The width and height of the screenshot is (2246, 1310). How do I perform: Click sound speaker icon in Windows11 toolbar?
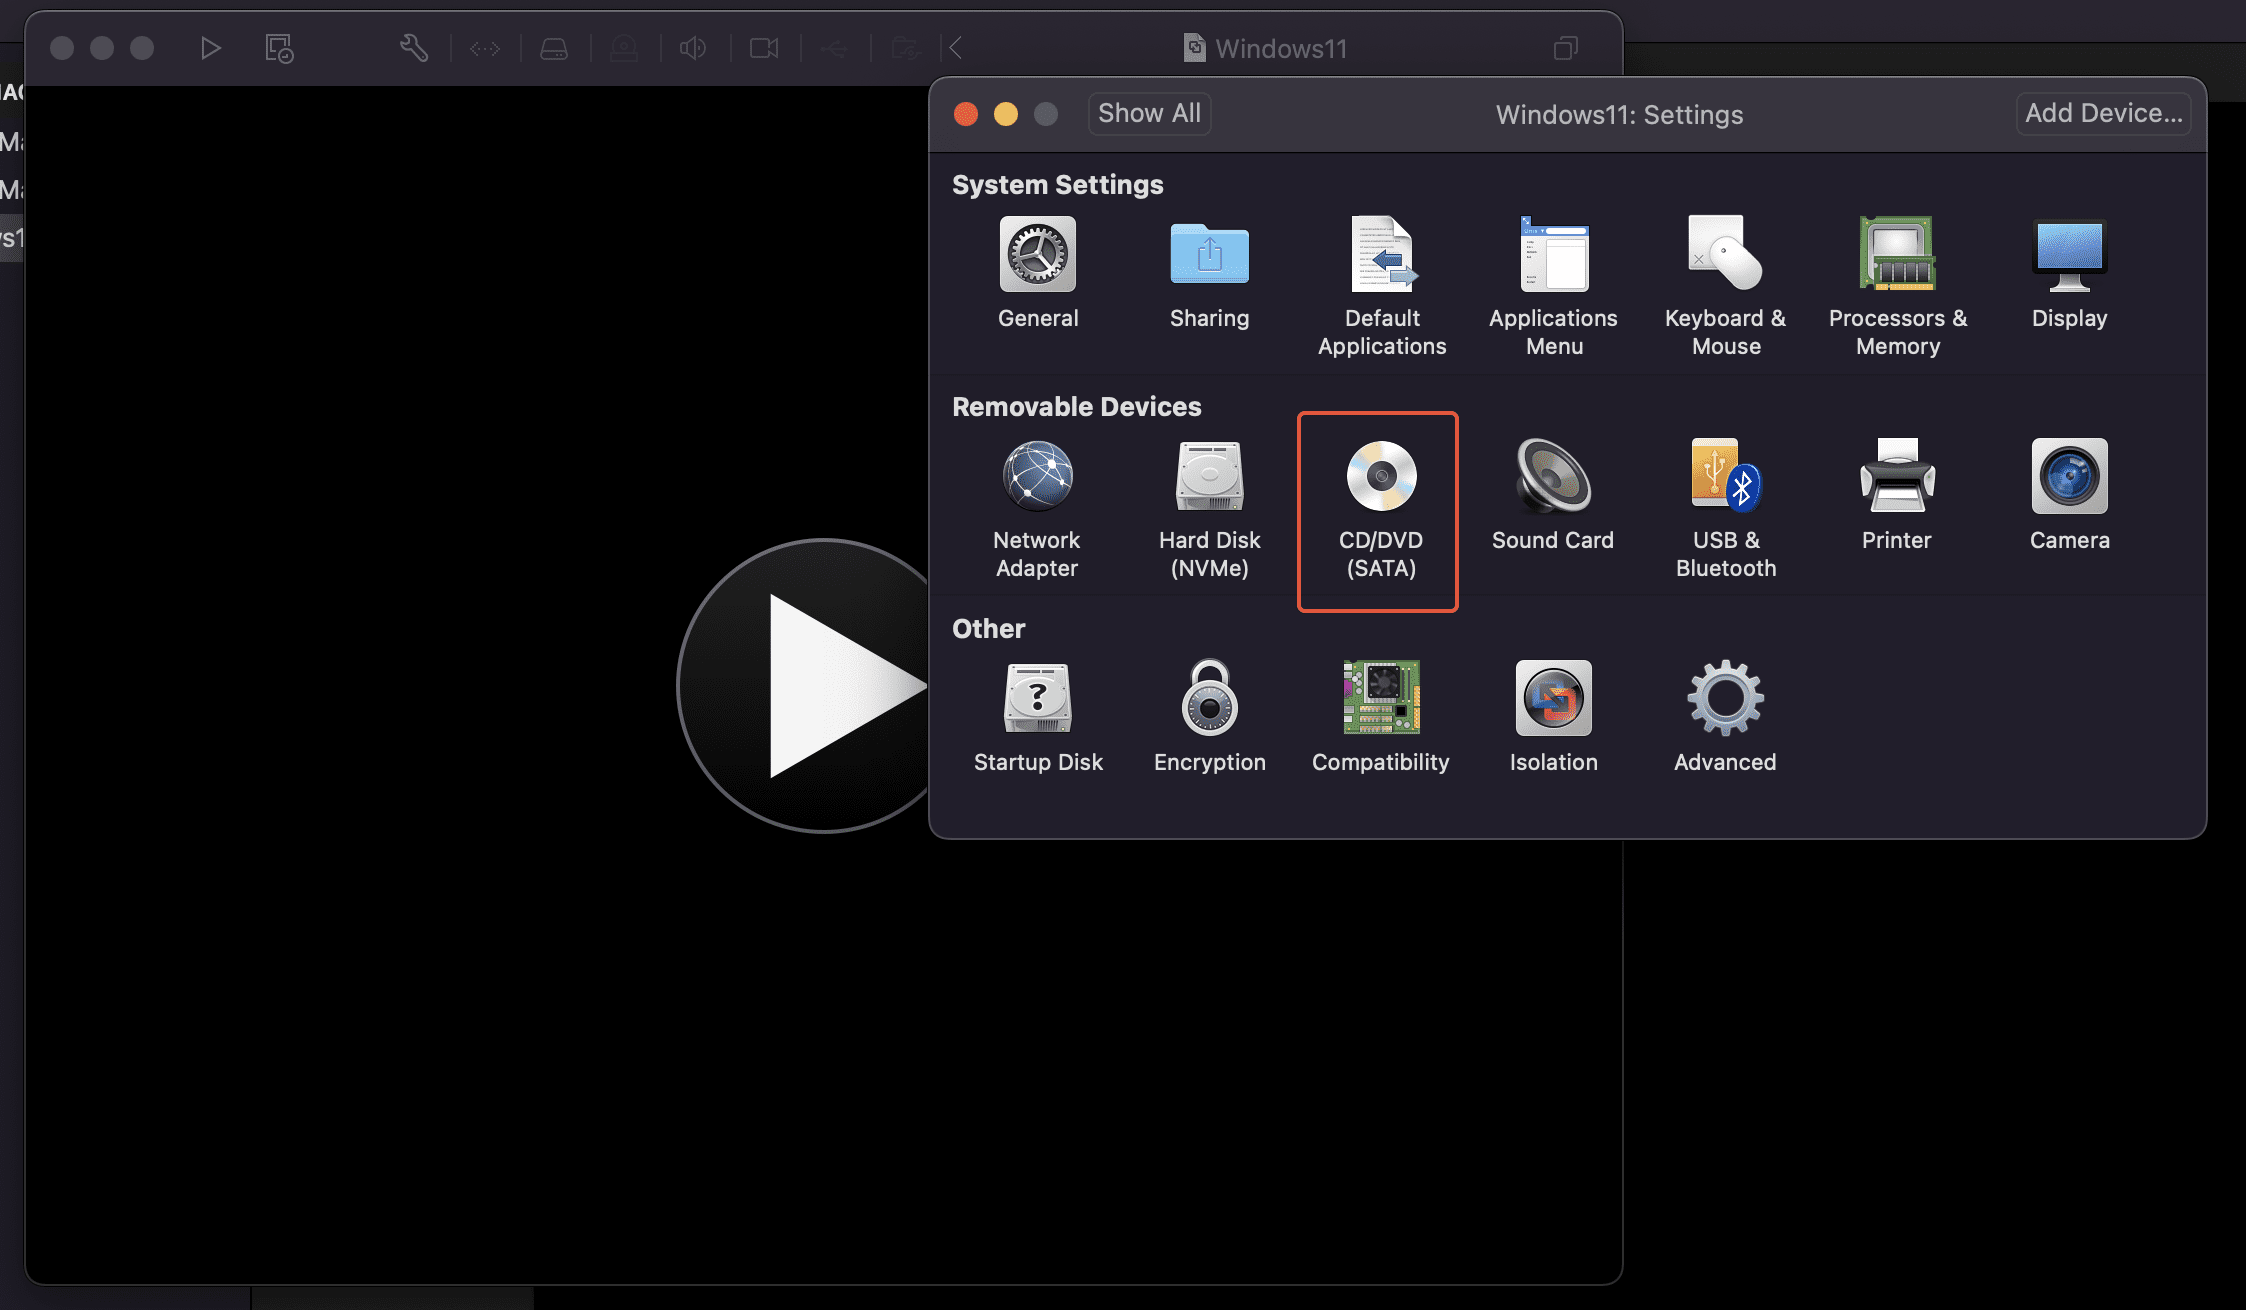pyautogui.click(x=693, y=48)
